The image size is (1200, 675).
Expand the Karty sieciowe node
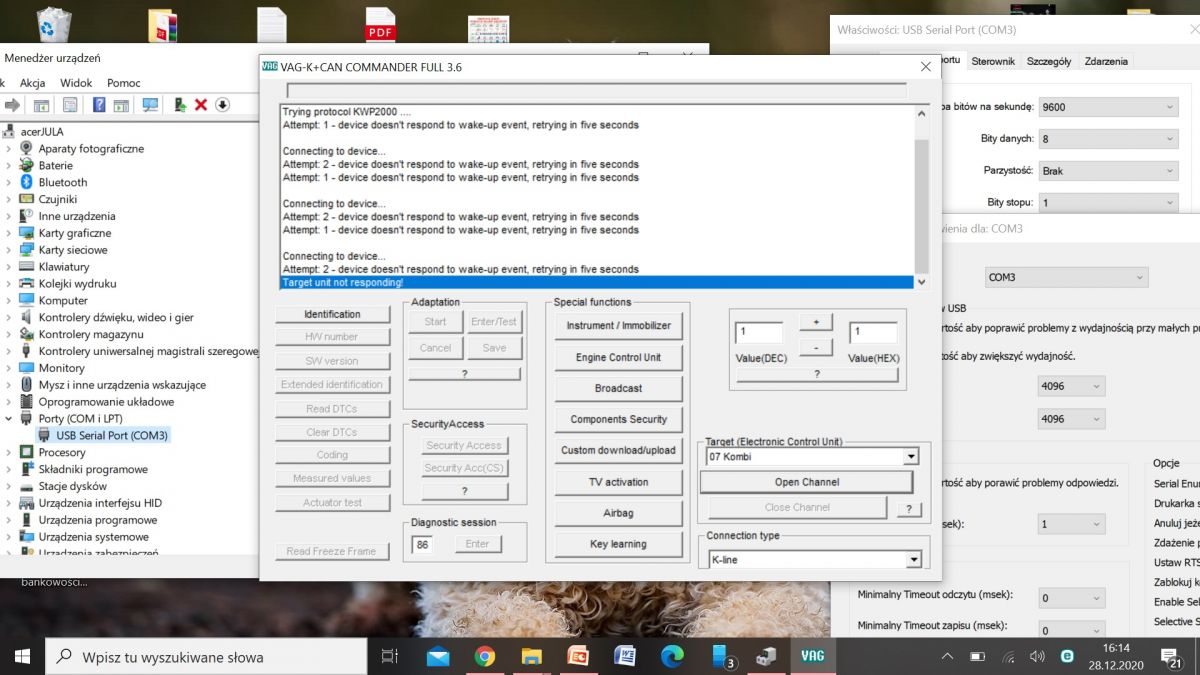[x=9, y=250]
